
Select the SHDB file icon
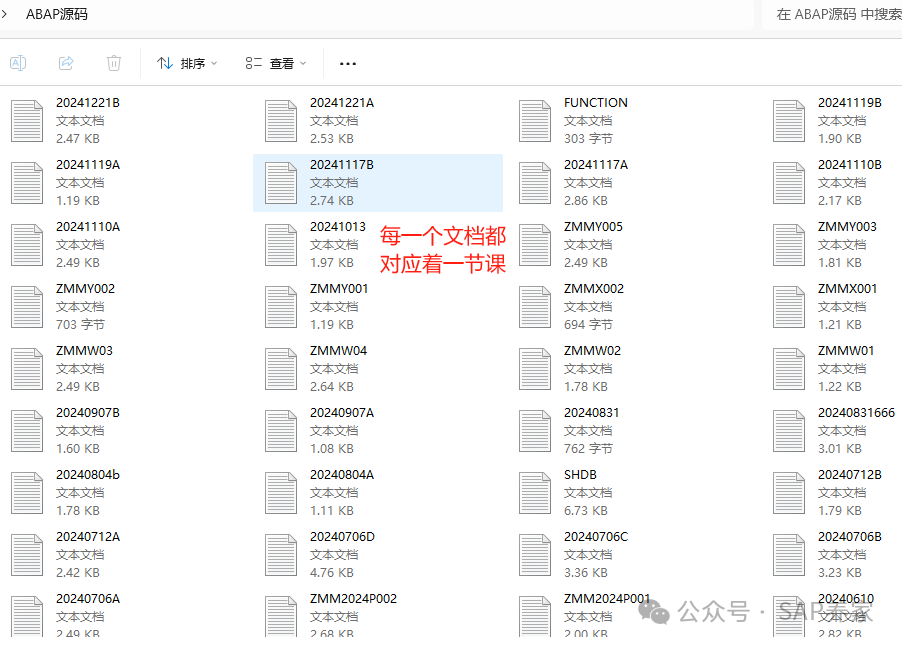click(x=535, y=493)
